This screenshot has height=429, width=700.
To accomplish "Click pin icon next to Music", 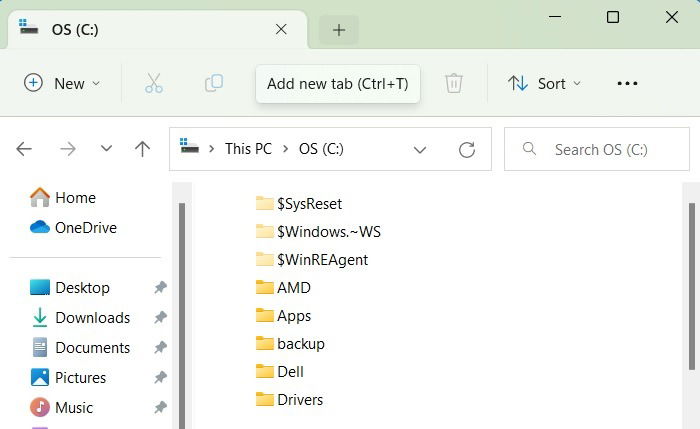I will click(160, 408).
